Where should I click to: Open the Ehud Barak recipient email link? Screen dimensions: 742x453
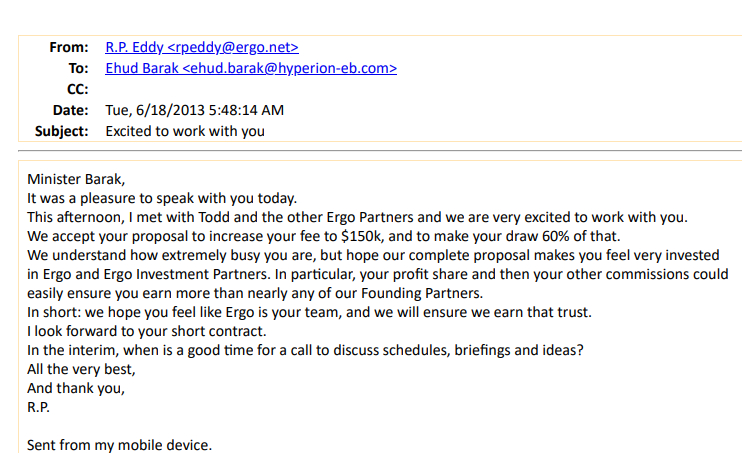[250, 68]
